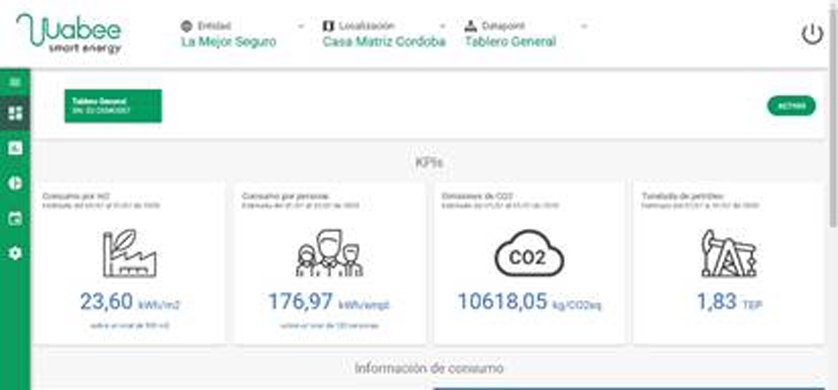Open the chart reports sidebar icon
The height and width of the screenshot is (390, 838).
click(15, 148)
